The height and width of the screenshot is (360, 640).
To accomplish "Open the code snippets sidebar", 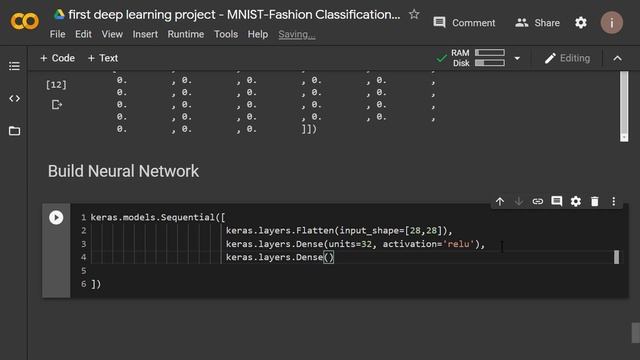I will click(x=14, y=98).
